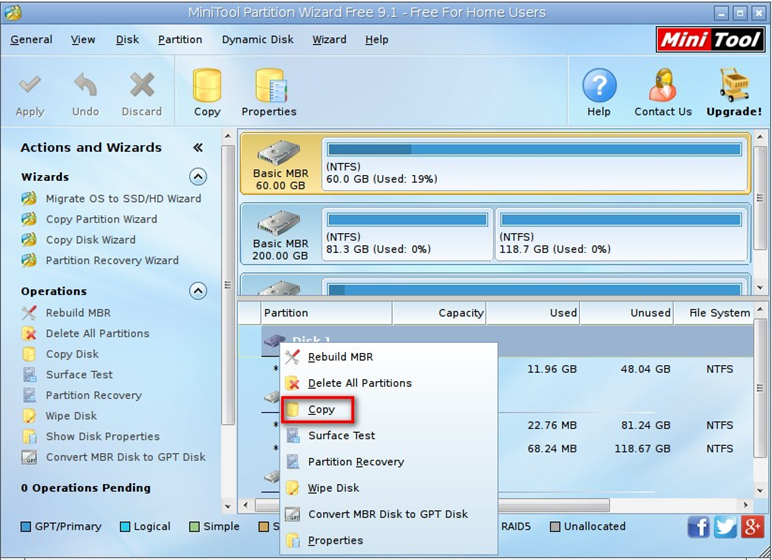The image size is (772, 560).
Task: Click the Simple legend color swatch
Action: [x=194, y=527]
